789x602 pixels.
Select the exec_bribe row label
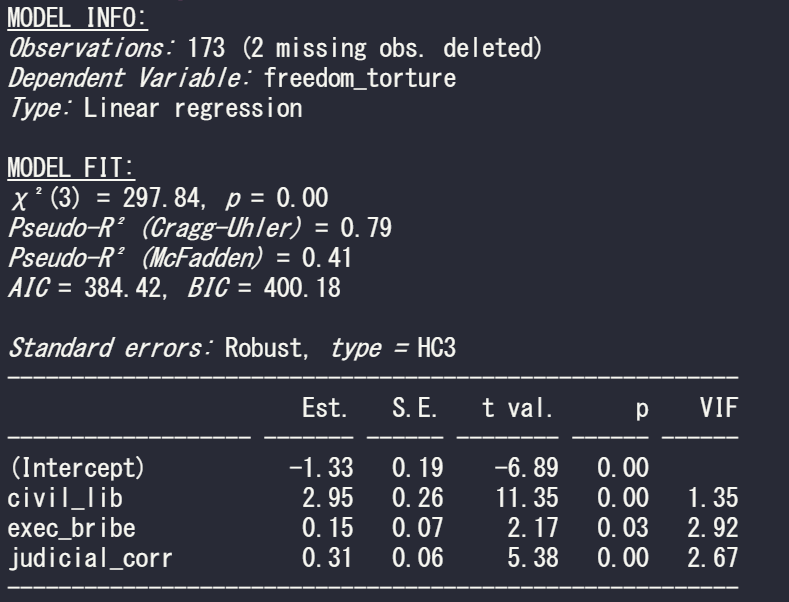pos(67,527)
